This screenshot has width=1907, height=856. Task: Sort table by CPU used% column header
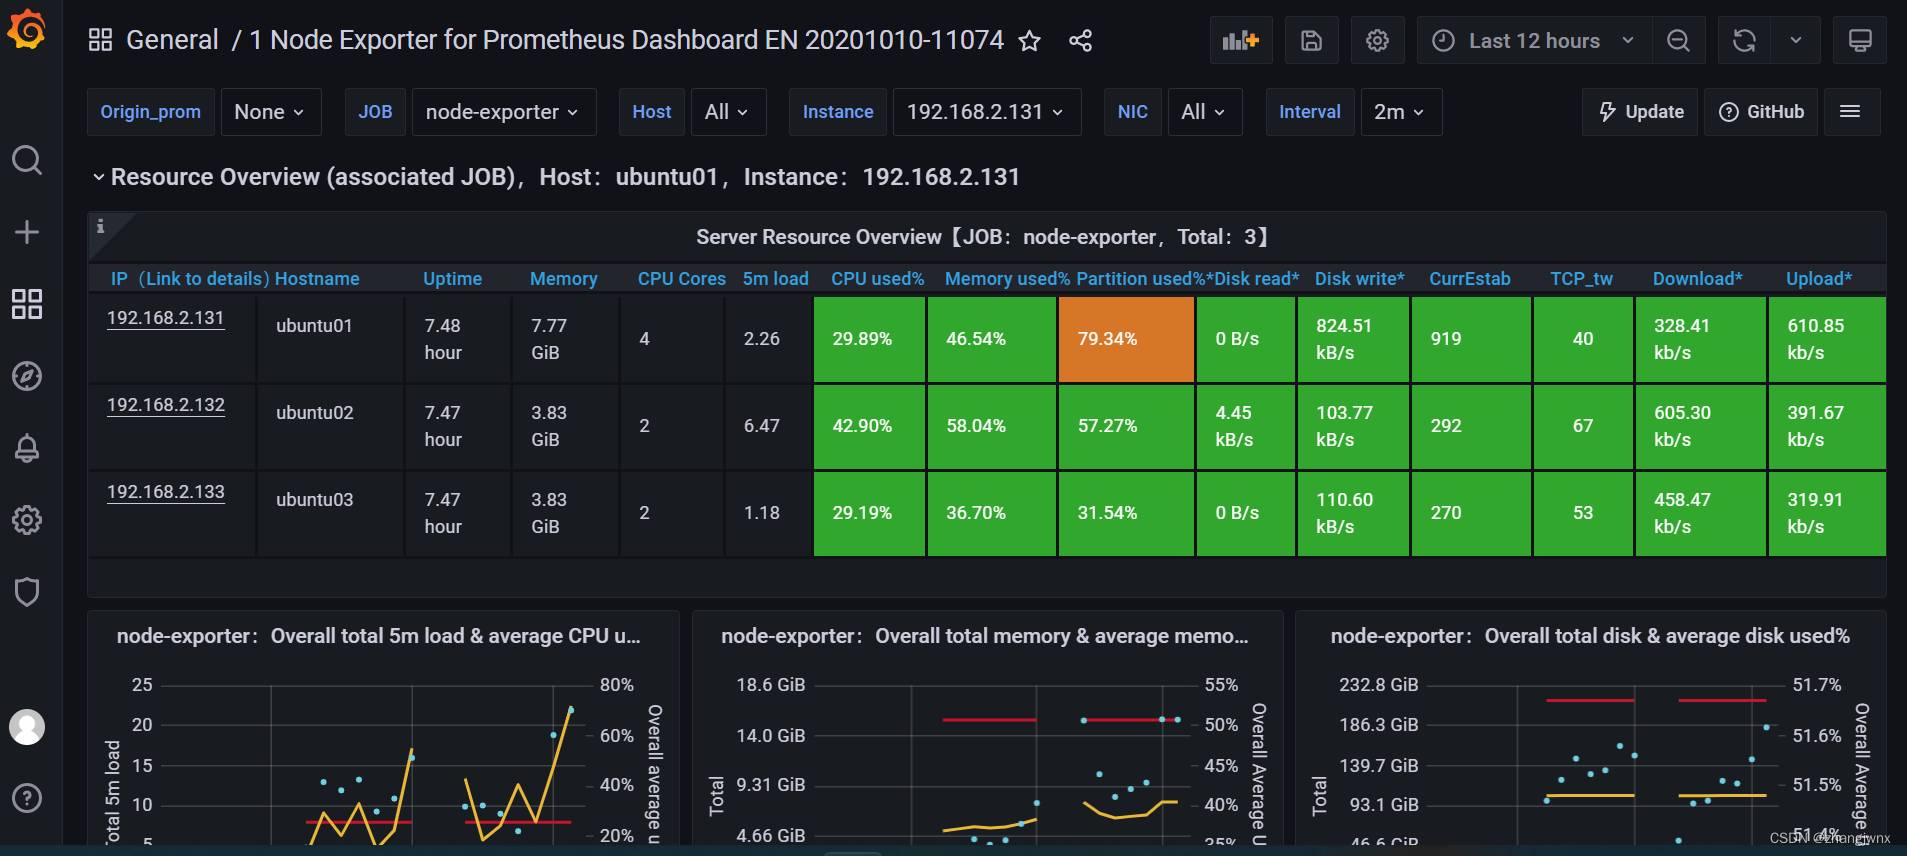click(877, 279)
